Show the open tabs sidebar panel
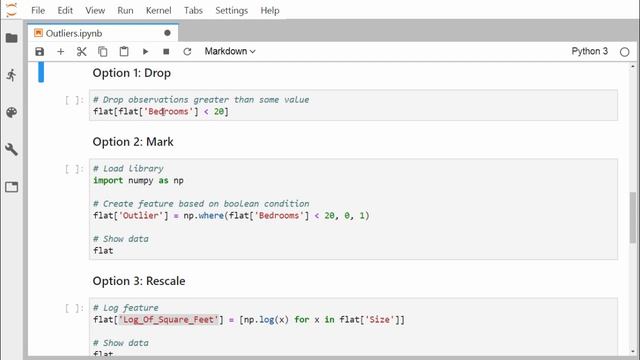The height and width of the screenshot is (360, 640). 12,187
